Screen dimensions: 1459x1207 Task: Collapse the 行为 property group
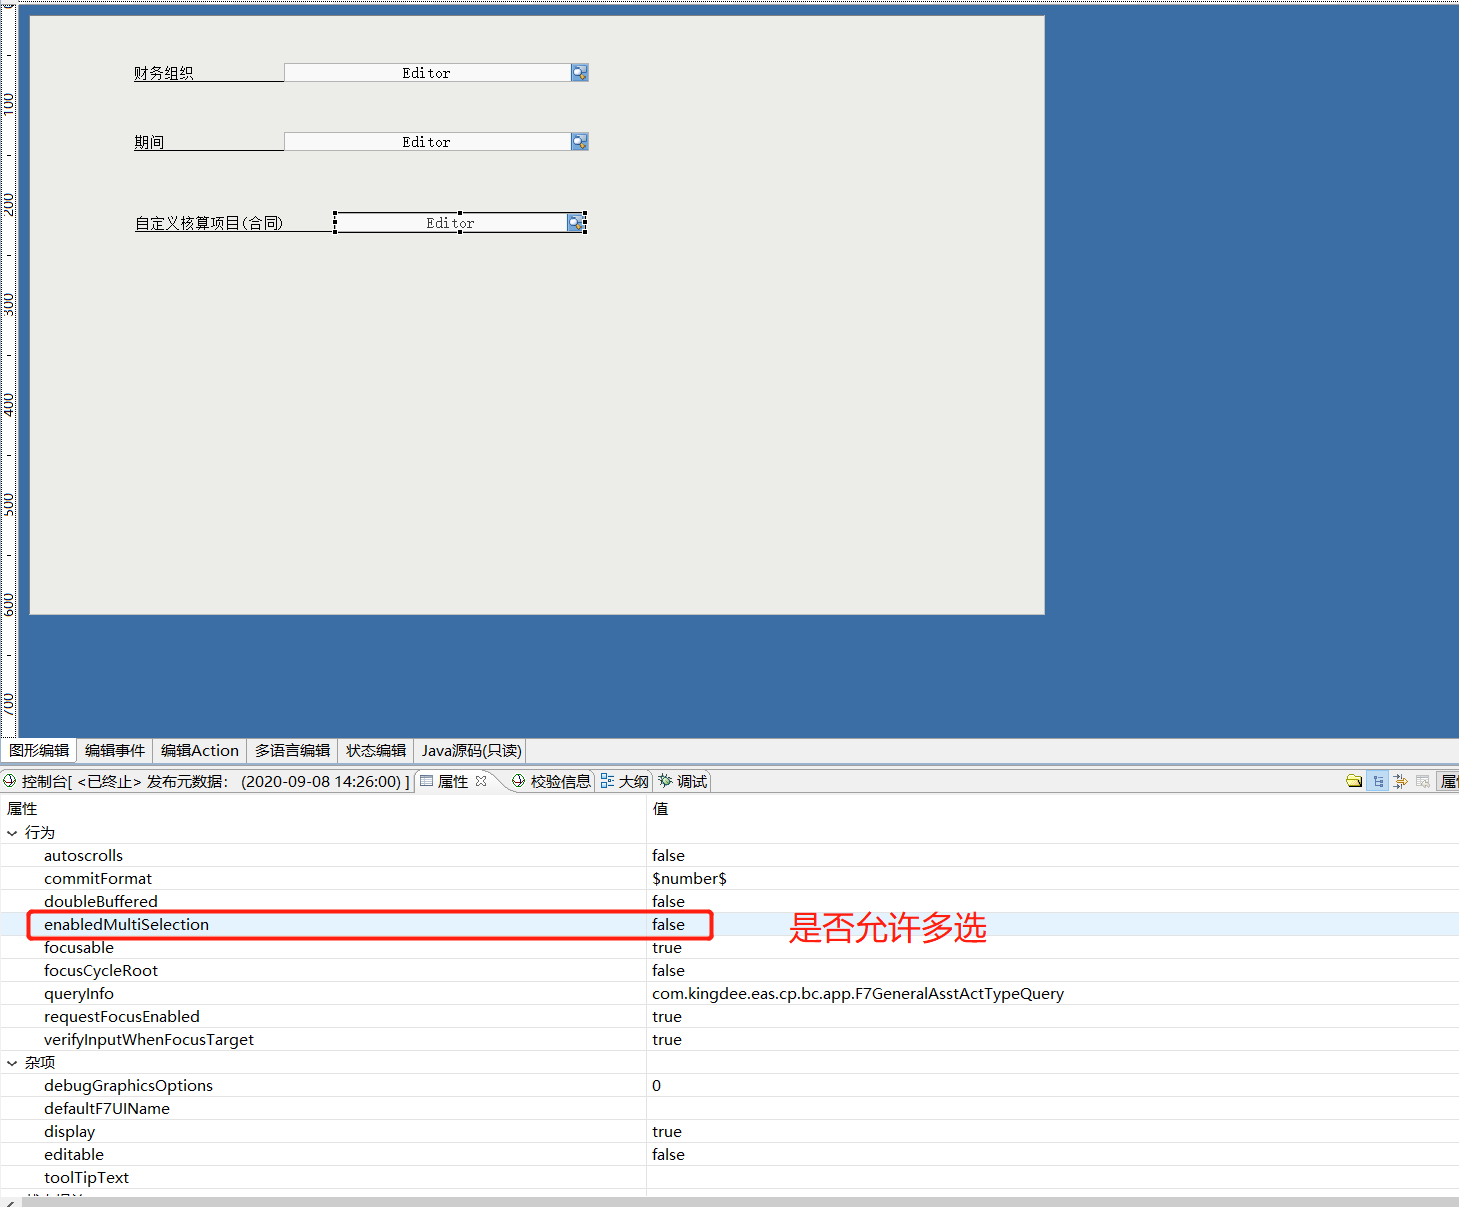click(x=12, y=832)
